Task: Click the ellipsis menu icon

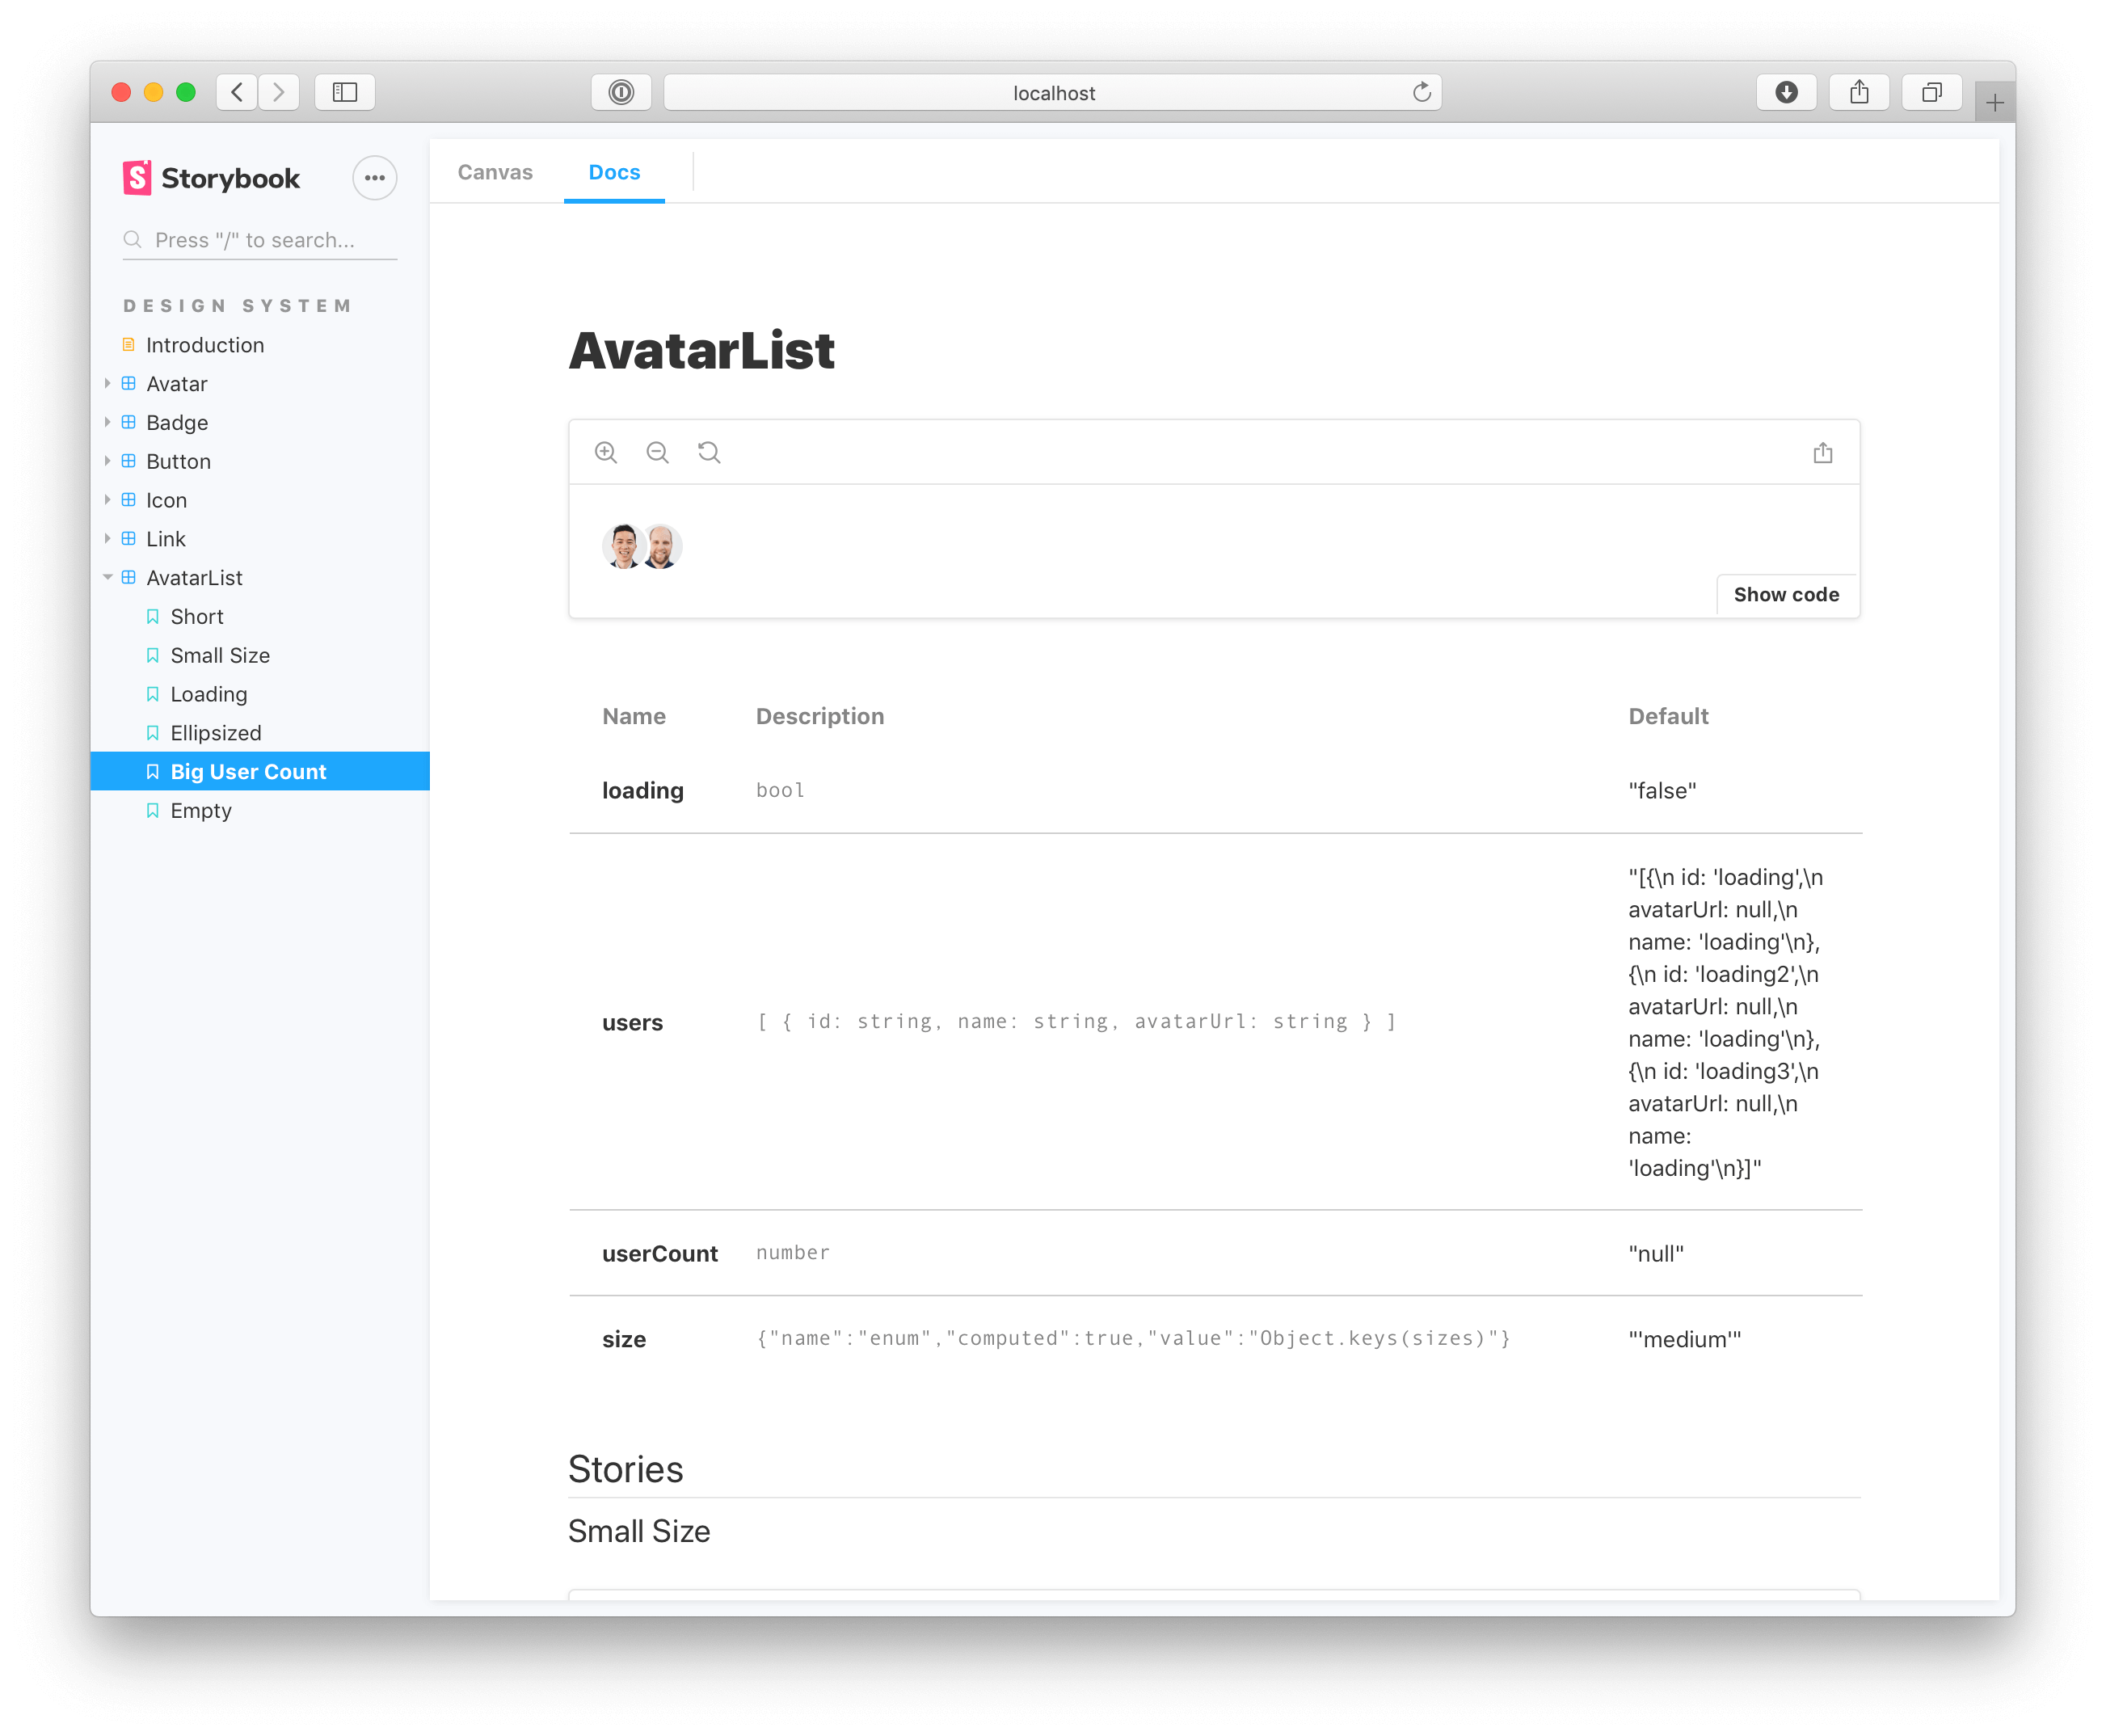Action: [374, 177]
